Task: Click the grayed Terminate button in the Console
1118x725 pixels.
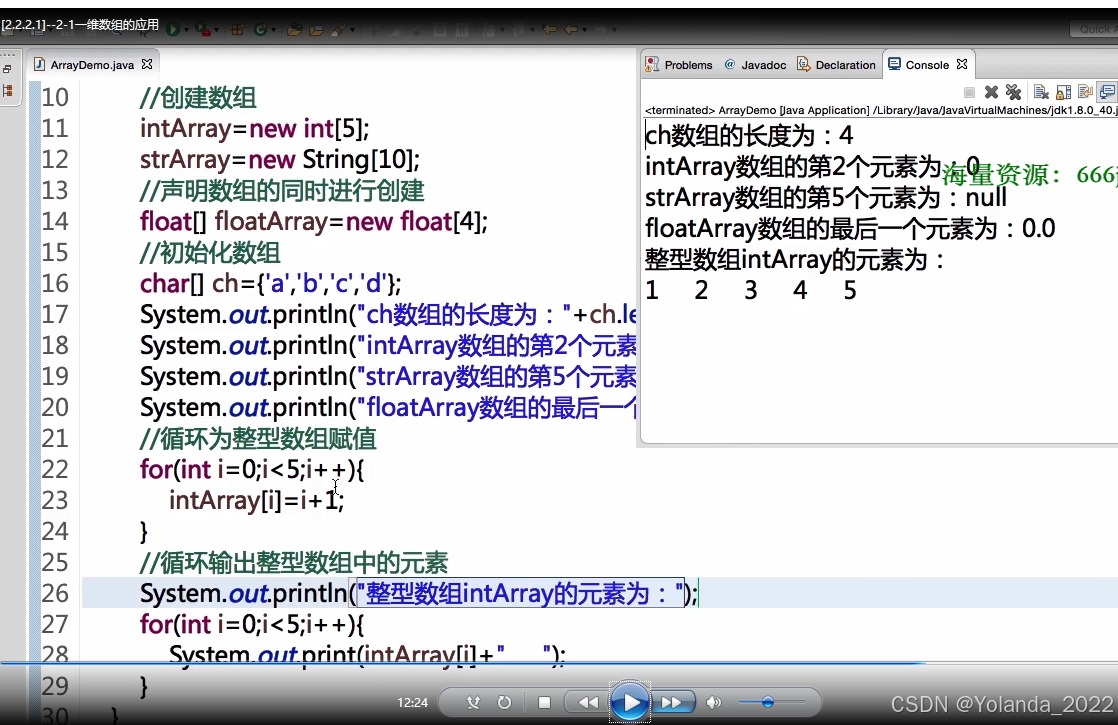Action: pos(970,92)
